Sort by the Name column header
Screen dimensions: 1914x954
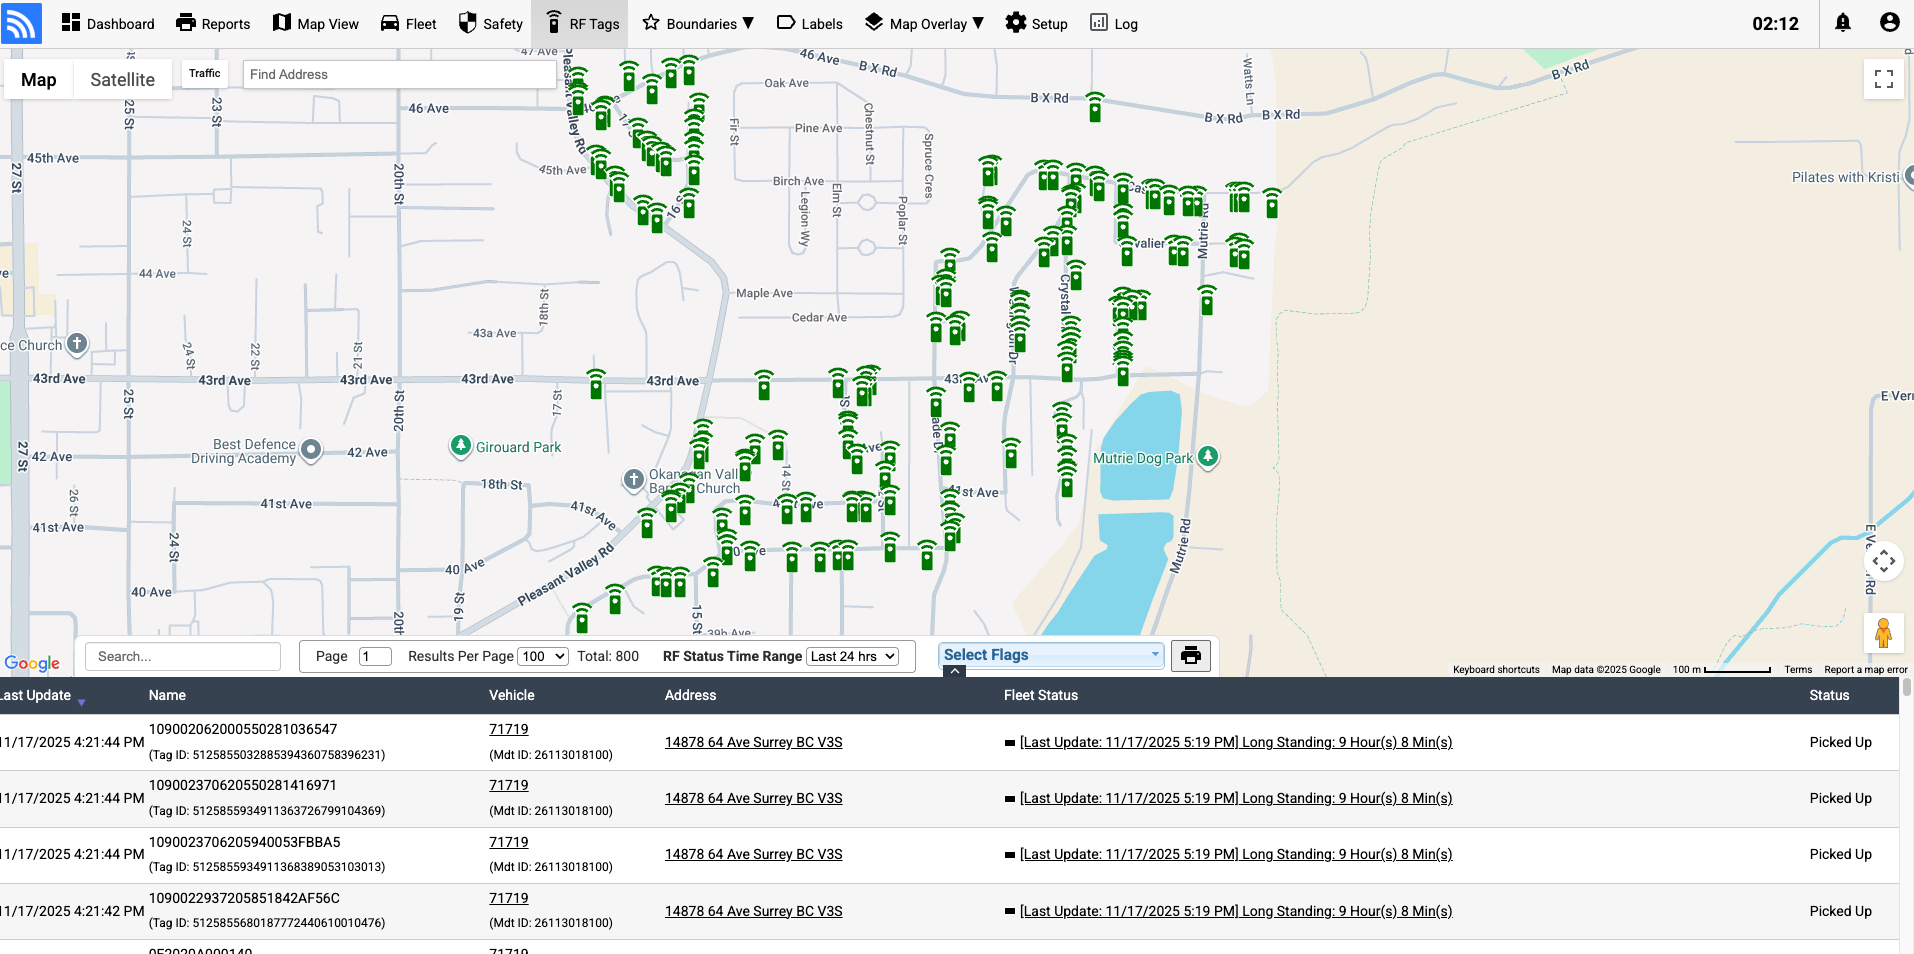coord(167,695)
